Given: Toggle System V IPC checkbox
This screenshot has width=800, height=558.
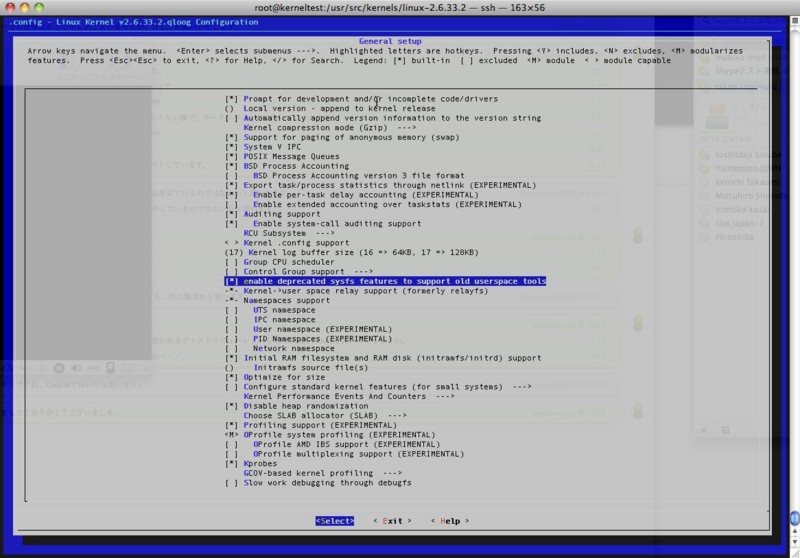Looking at the screenshot, I should pos(231,147).
